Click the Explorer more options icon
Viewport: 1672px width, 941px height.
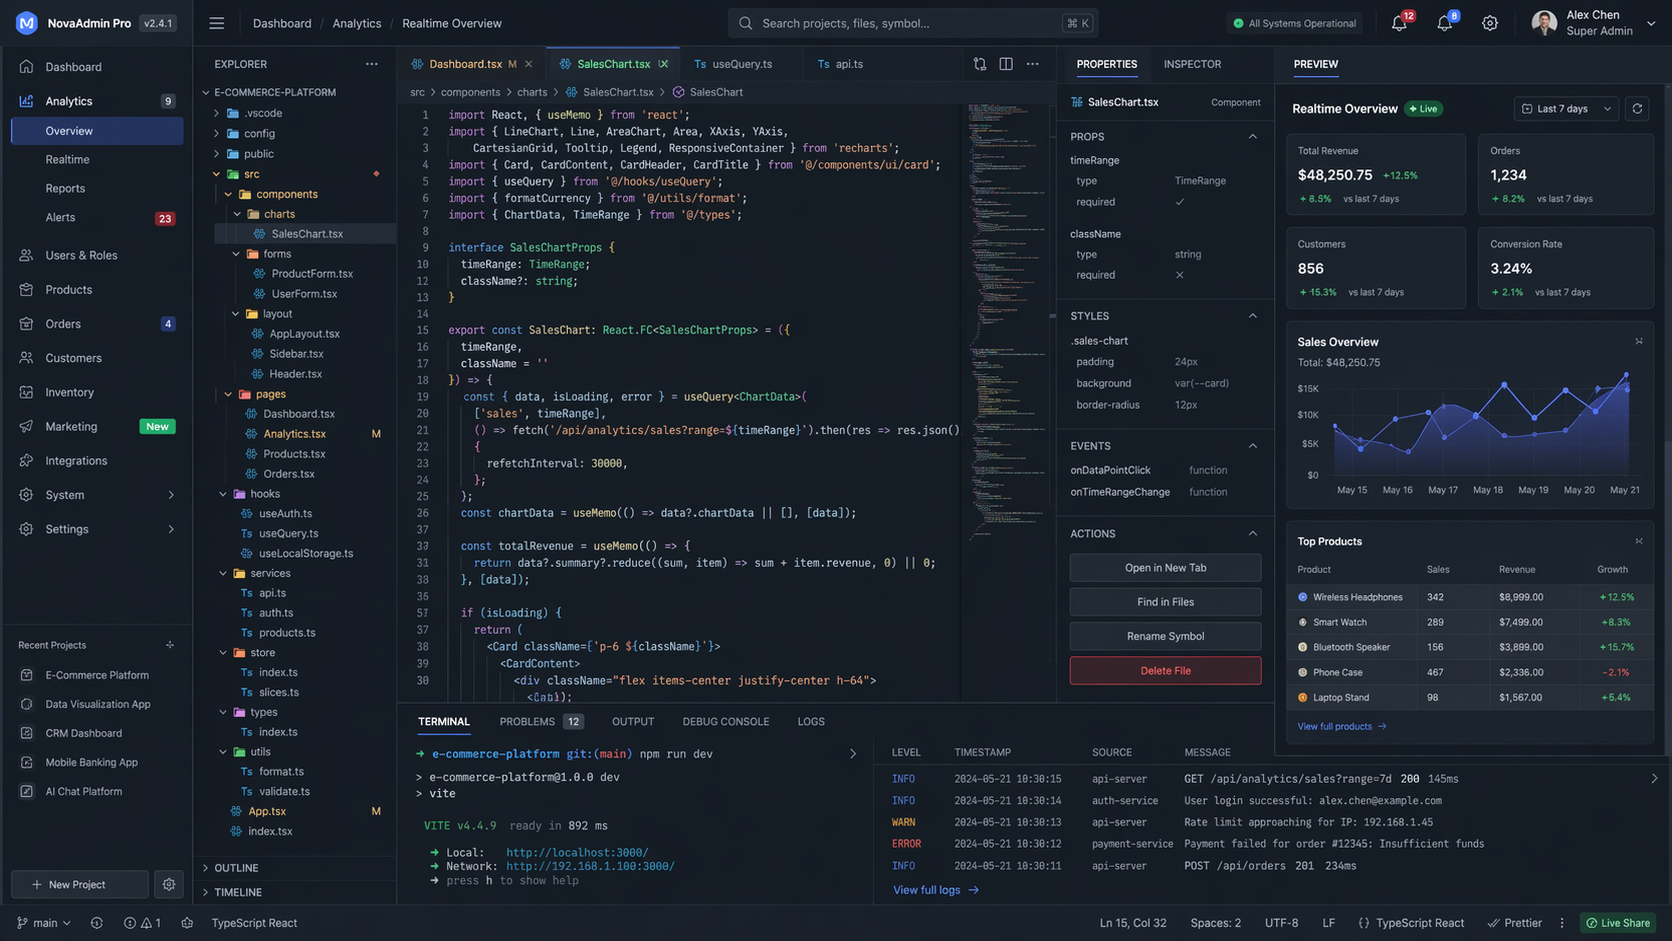tap(372, 64)
